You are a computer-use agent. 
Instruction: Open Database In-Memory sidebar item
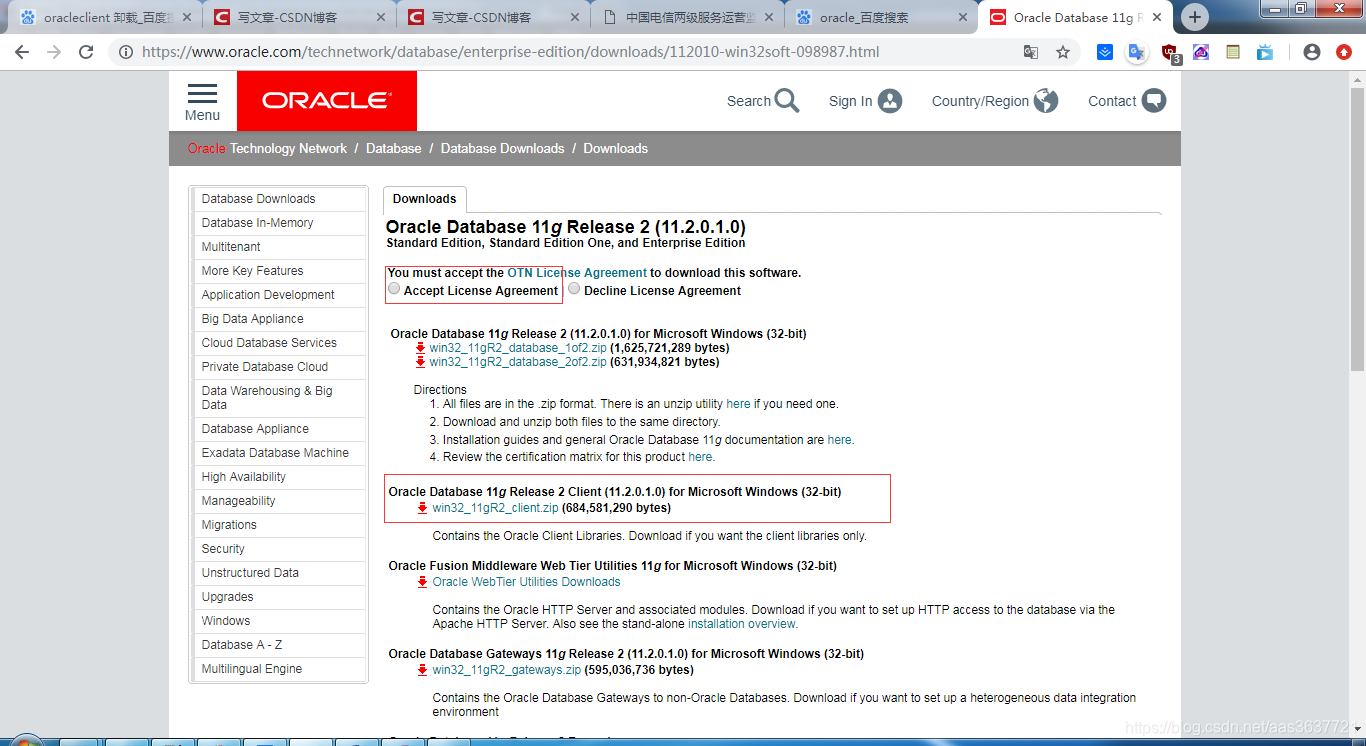coord(279,223)
